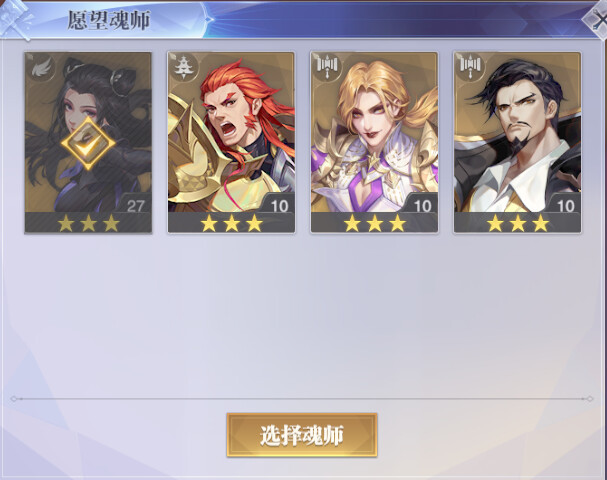Click the three stars under blonde hero
This screenshot has width=607, height=480.
(374, 223)
